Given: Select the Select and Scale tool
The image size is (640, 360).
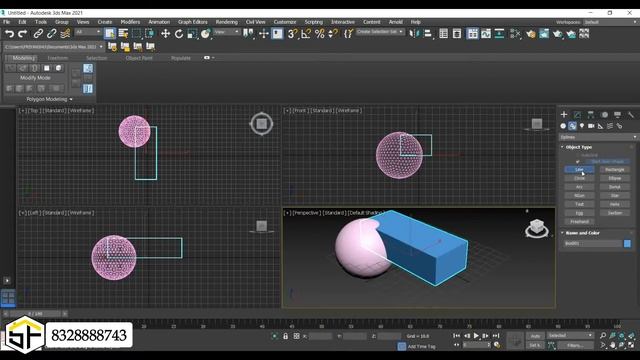Looking at the screenshot, I should (192, 33).
